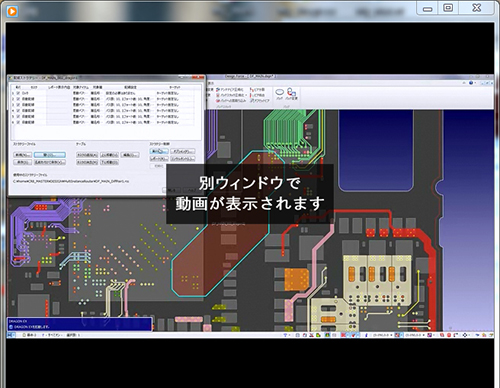The width and height of the screenshot is (500, 388).
Task: Open the pad stack normalize dropdown arrow
Action: tap(247, 95)
